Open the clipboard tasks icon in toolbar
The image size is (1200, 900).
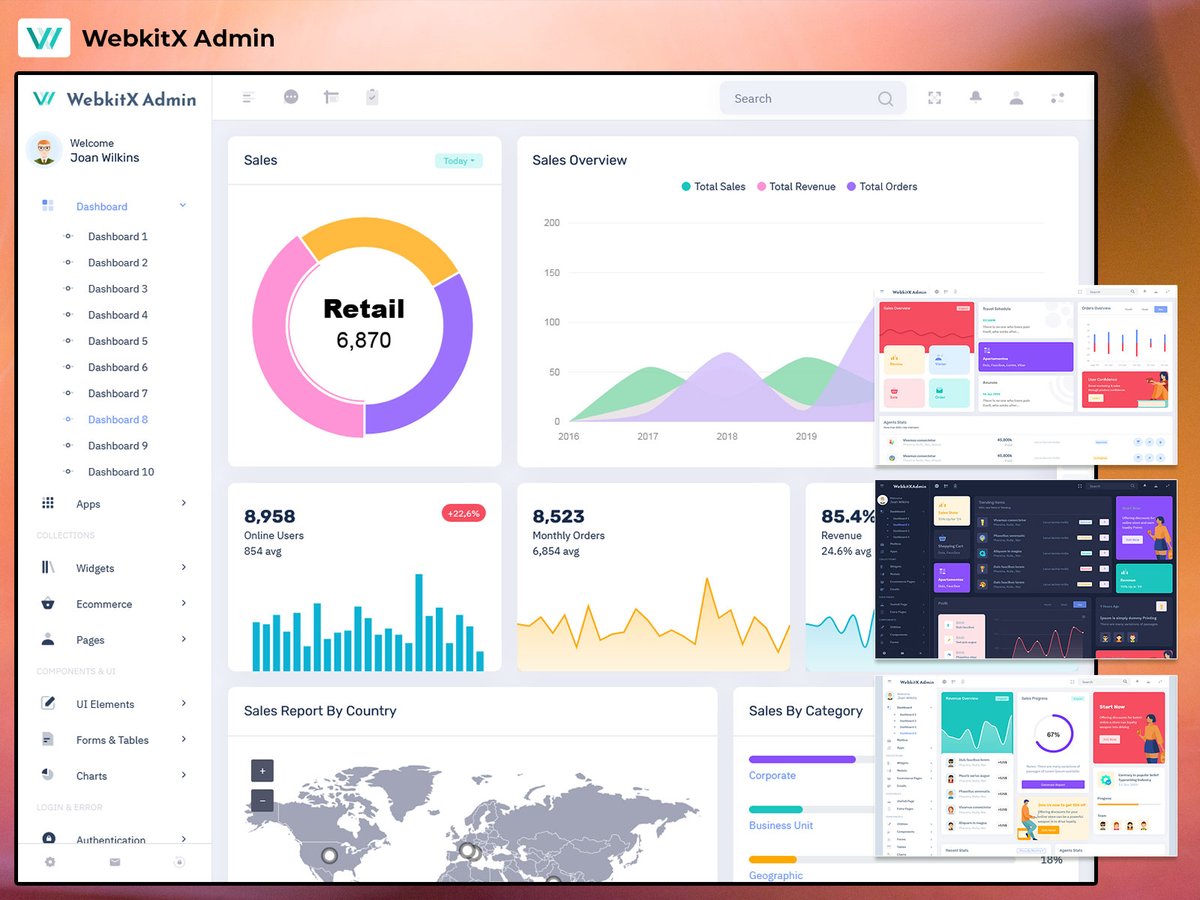click(371, 97)
